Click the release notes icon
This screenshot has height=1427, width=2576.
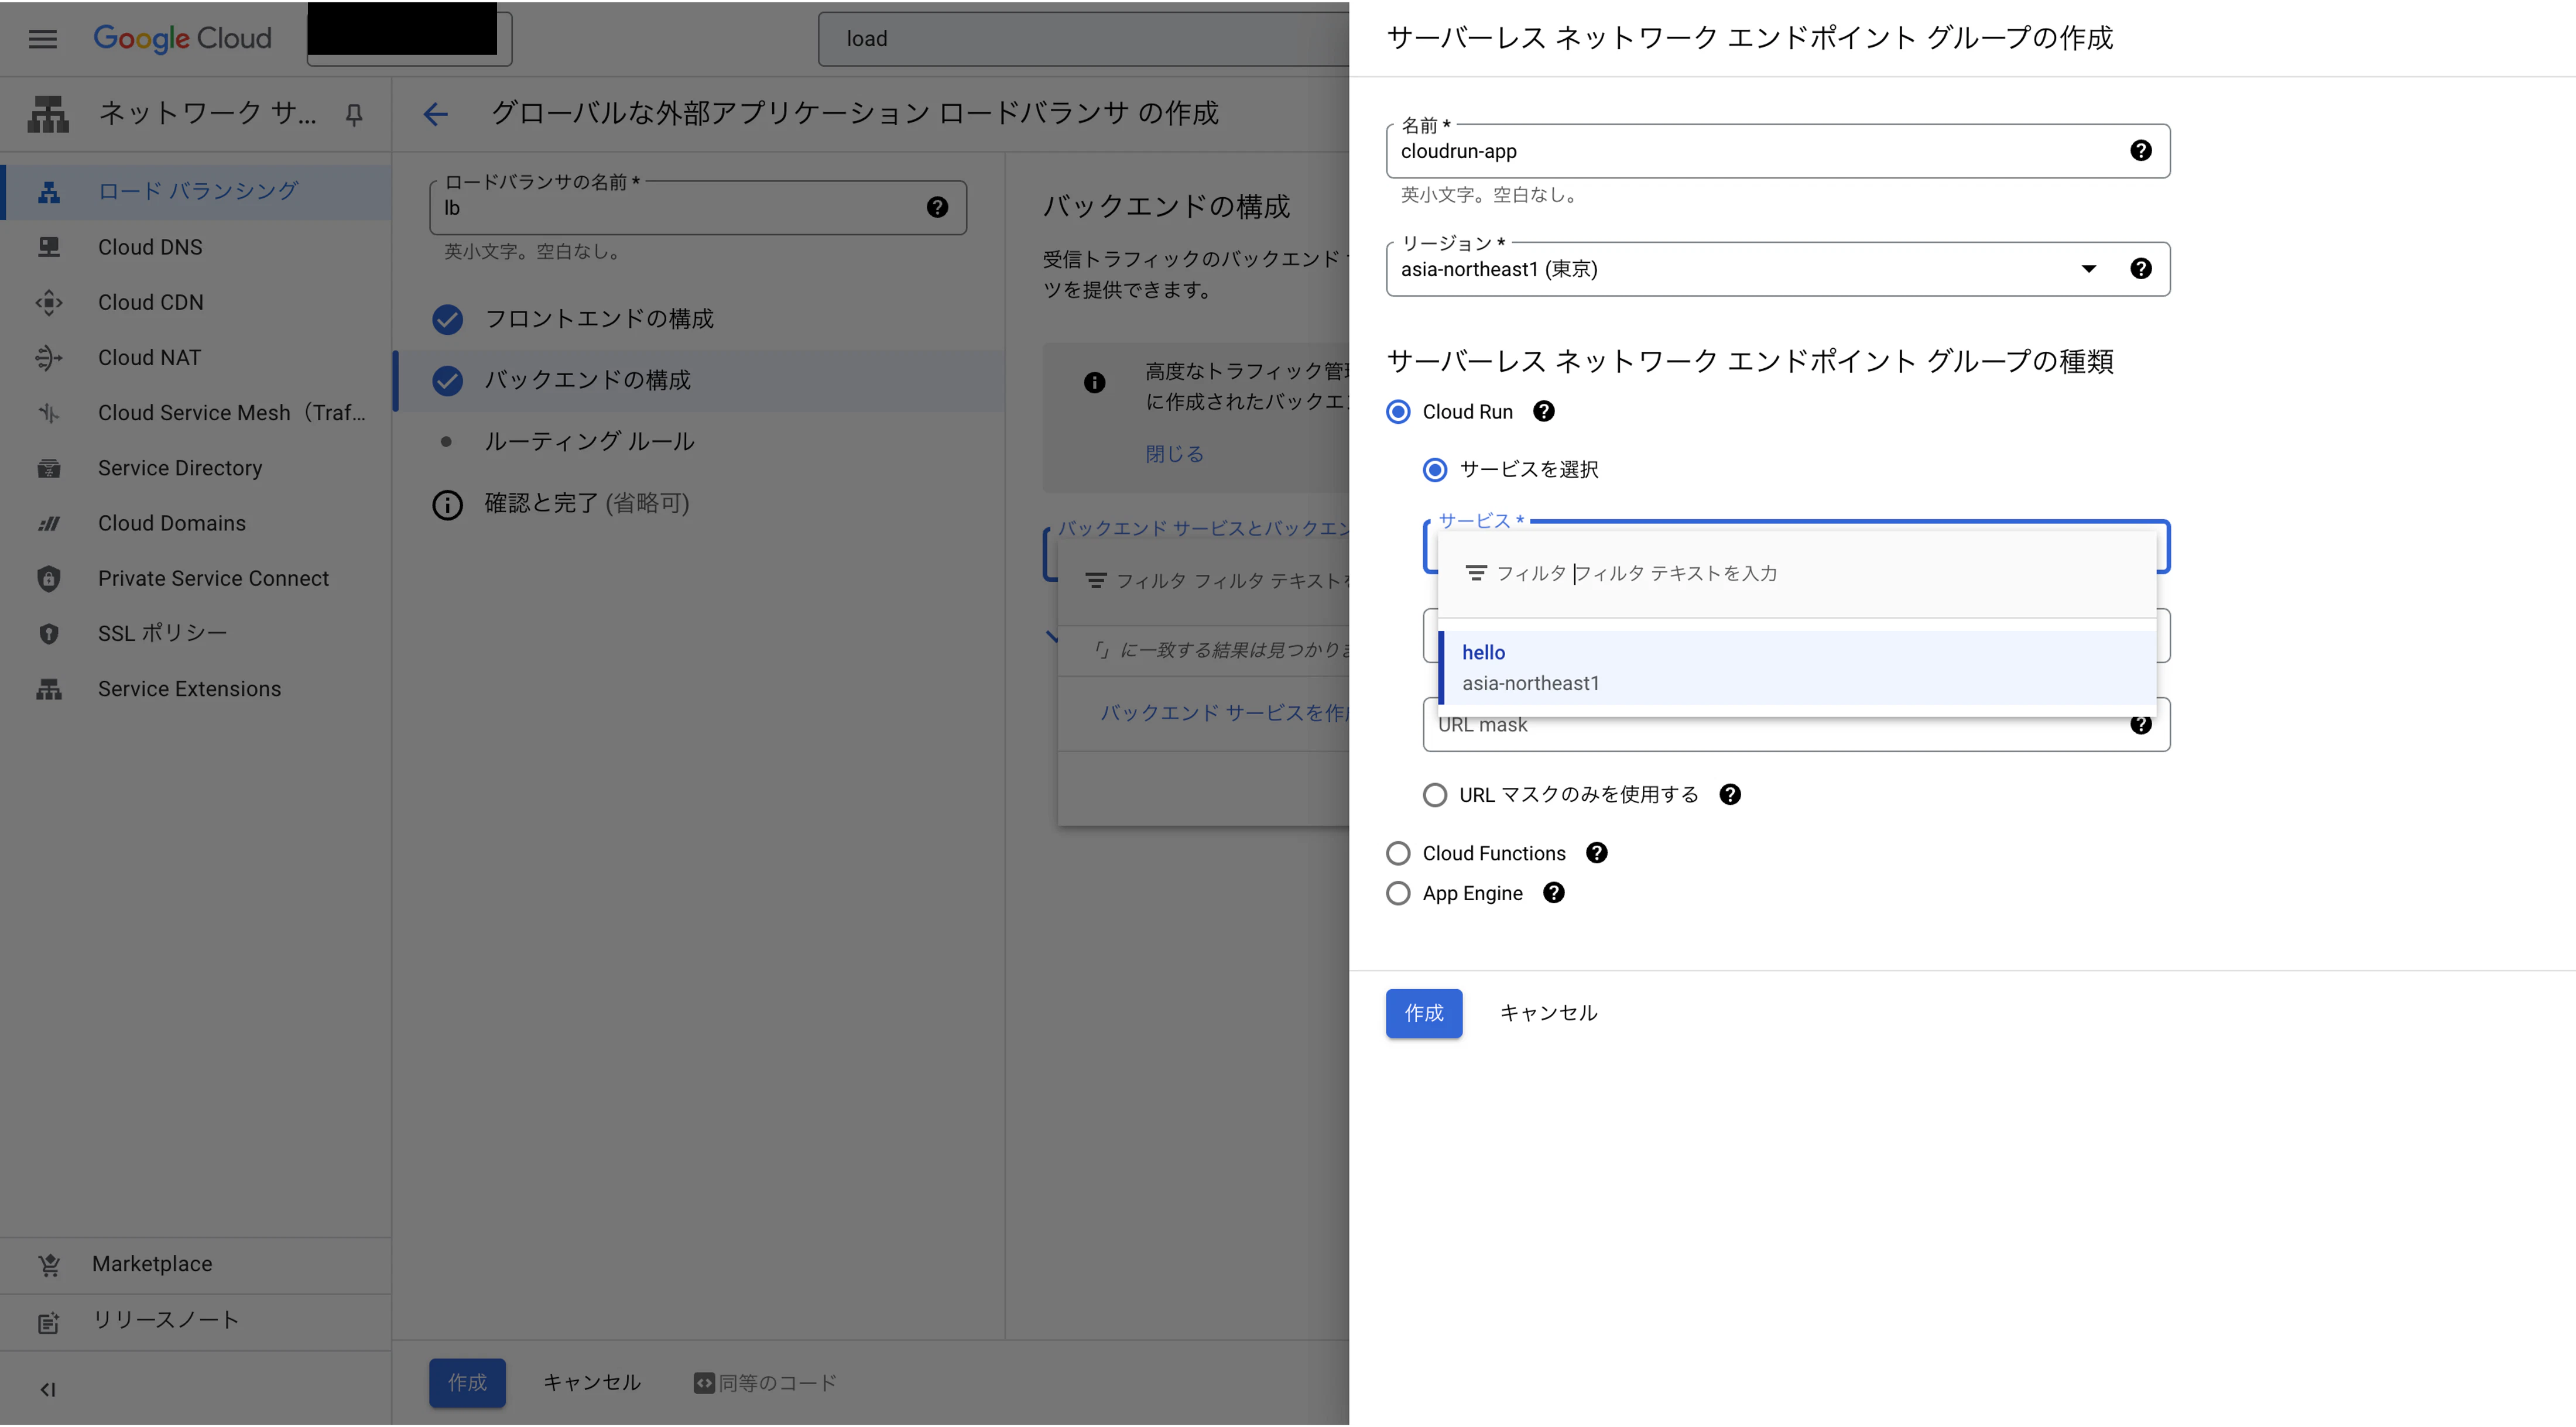point(49,1322)
